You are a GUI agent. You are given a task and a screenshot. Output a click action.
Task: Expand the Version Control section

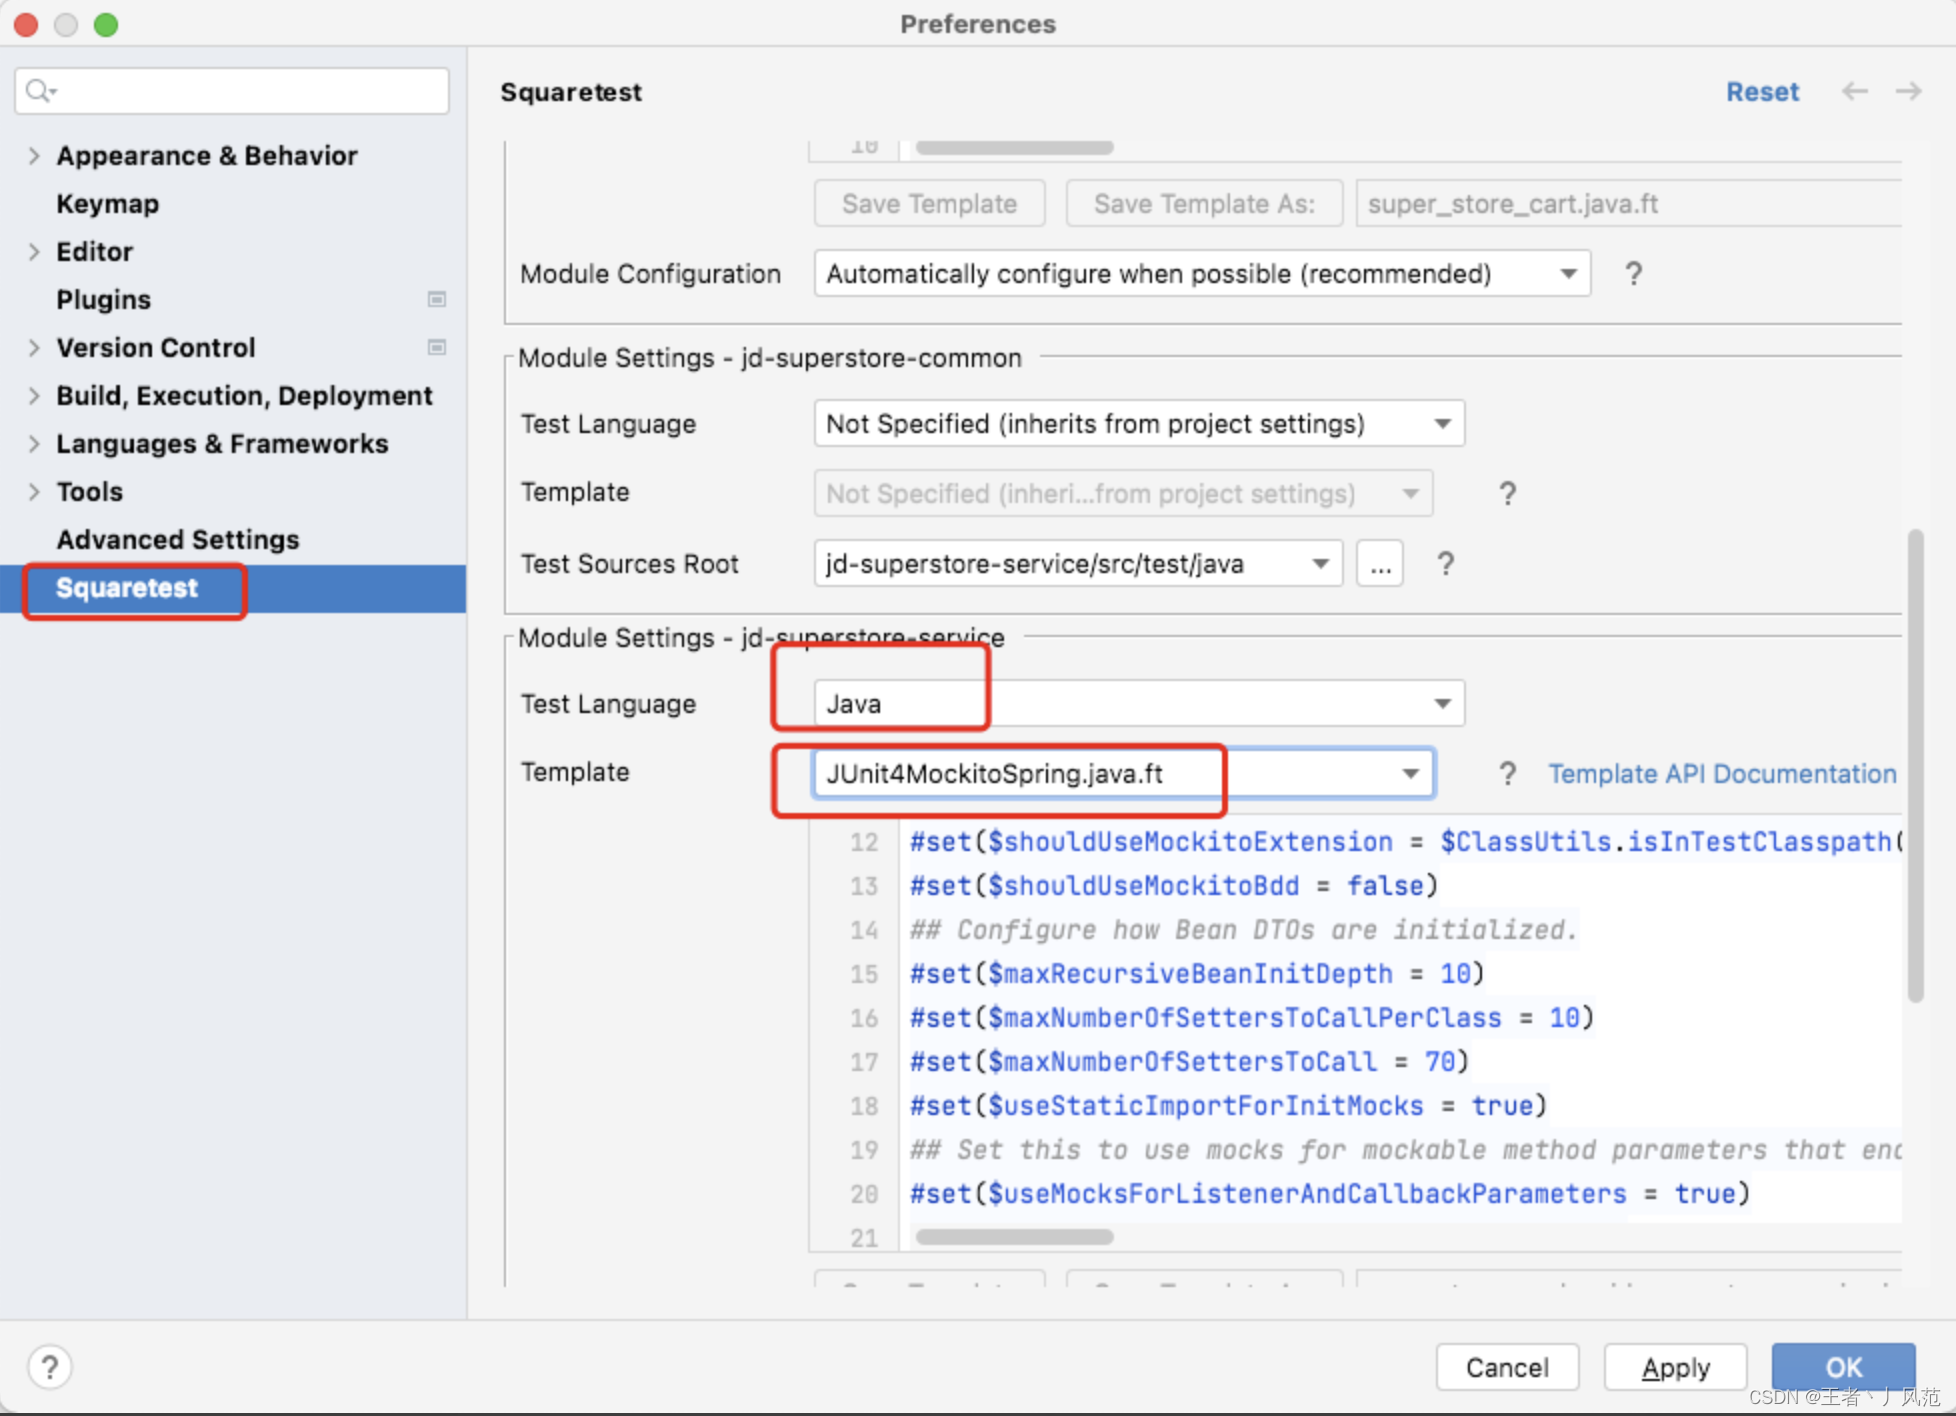click(34, 348)
